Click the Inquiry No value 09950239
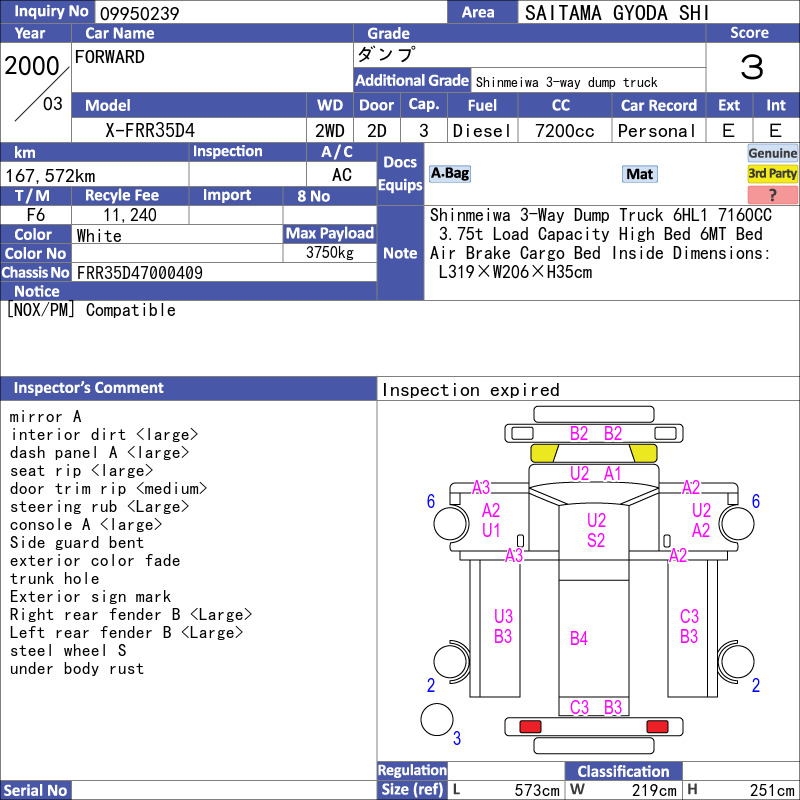The width and height of the screenshot is (800, 800). (x=139, y=13)
